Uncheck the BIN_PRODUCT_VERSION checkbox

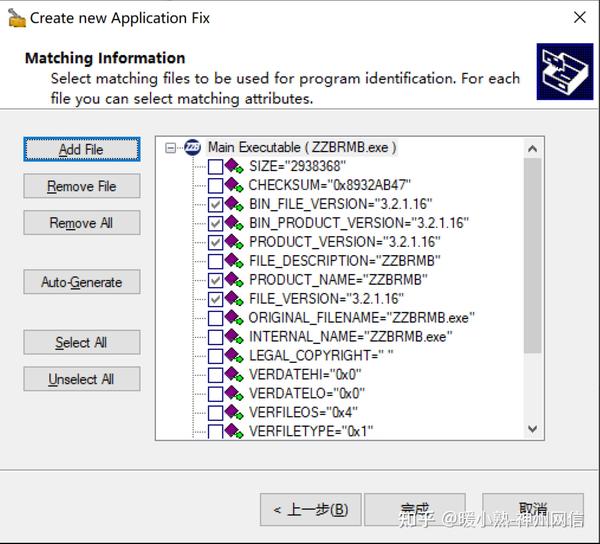point(215,223)
